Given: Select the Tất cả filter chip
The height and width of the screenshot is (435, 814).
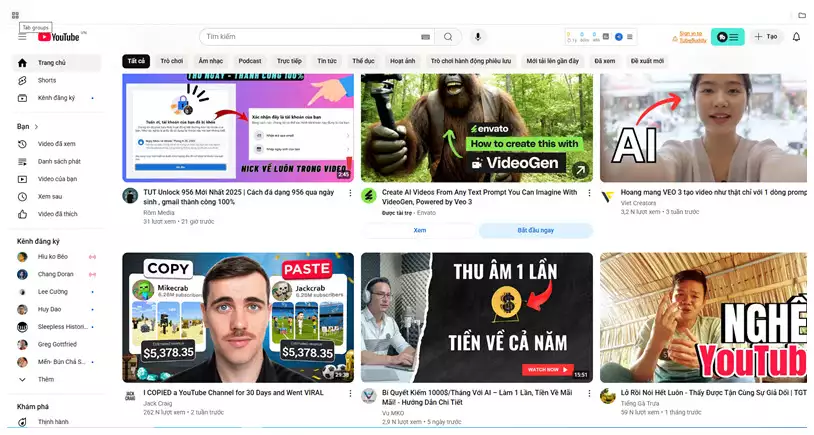Looking at the screenshot, I should pos(136,61).
